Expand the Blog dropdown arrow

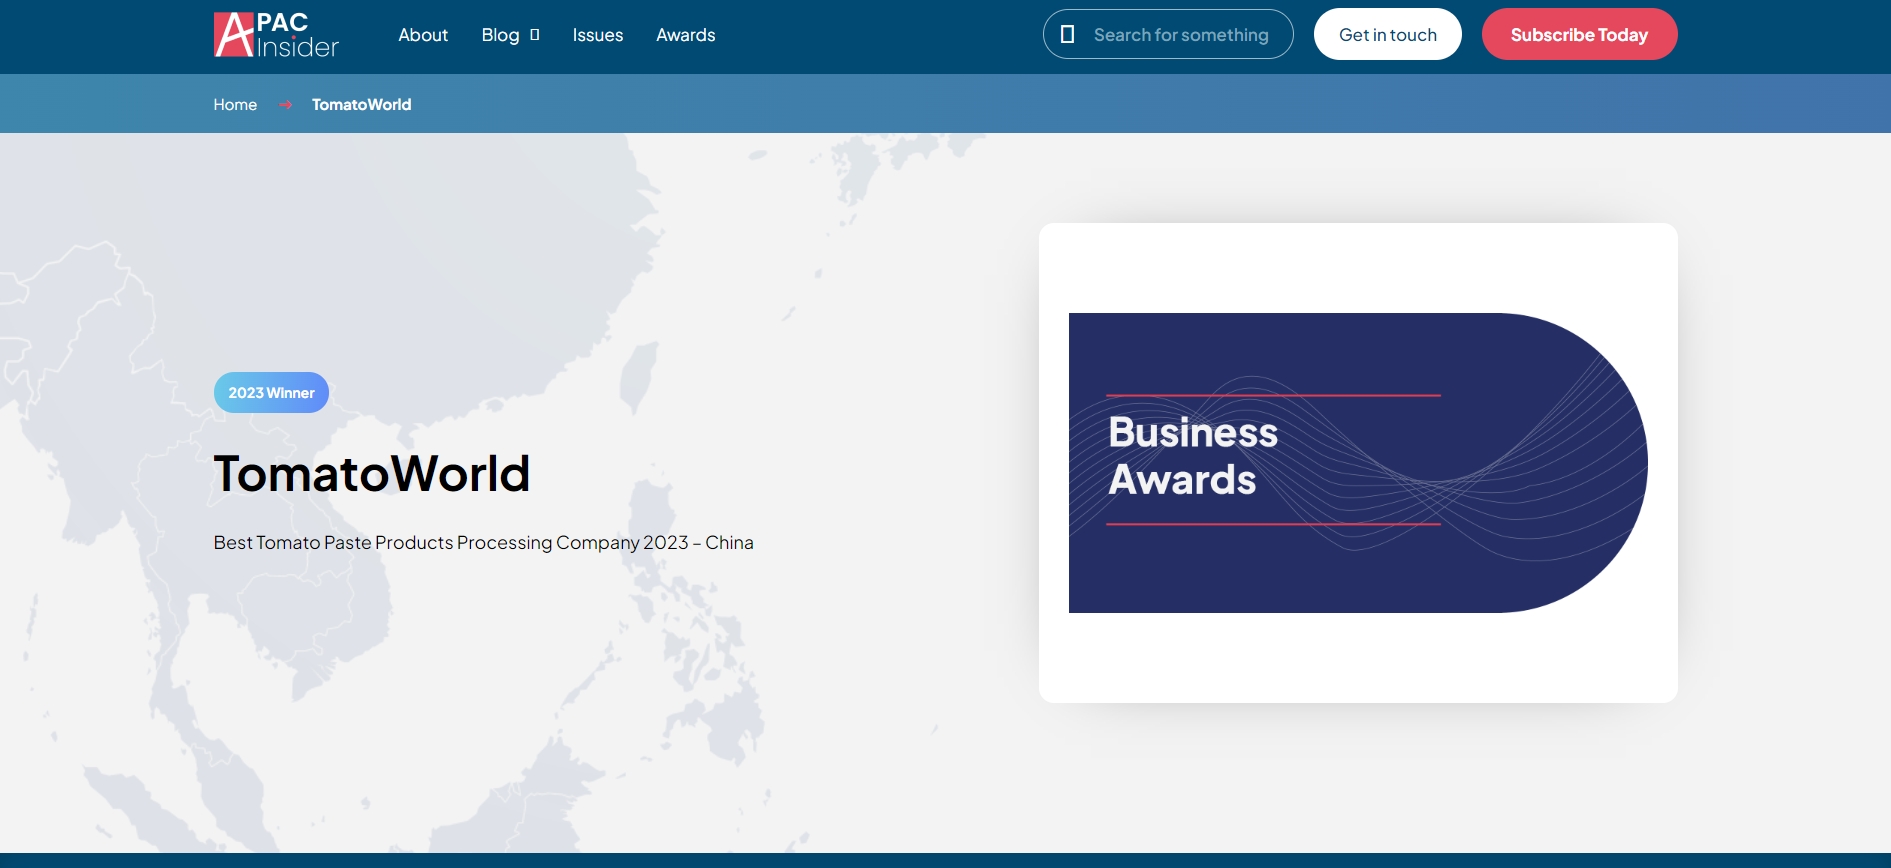coord(535,35)
